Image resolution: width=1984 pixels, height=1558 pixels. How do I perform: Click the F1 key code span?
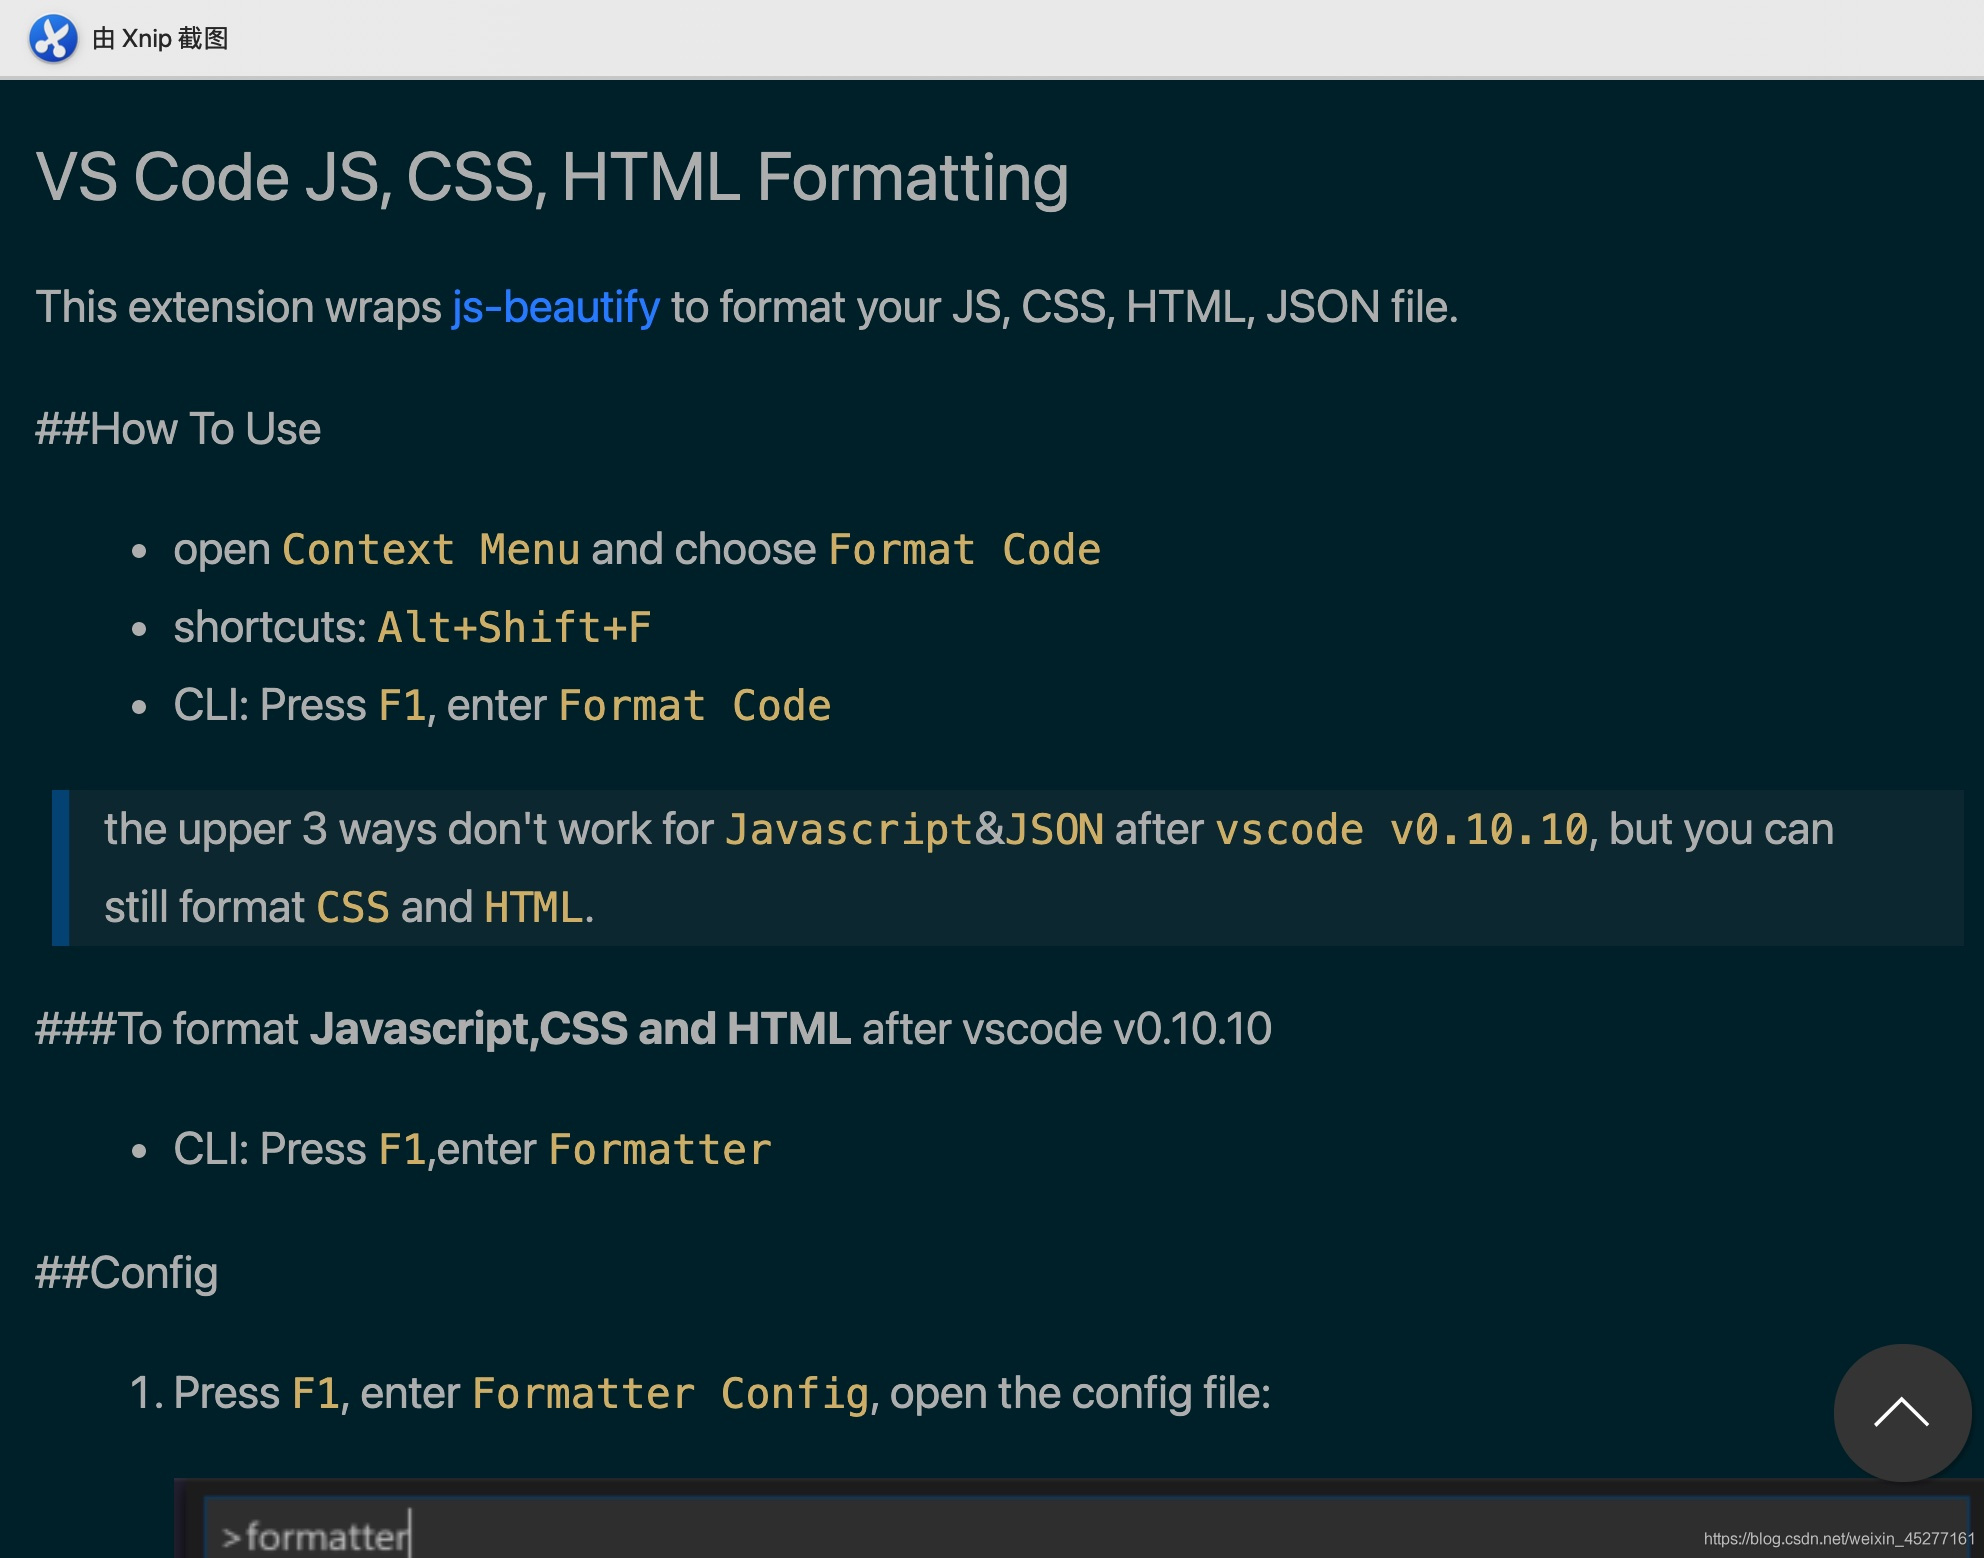coord(404,705)
